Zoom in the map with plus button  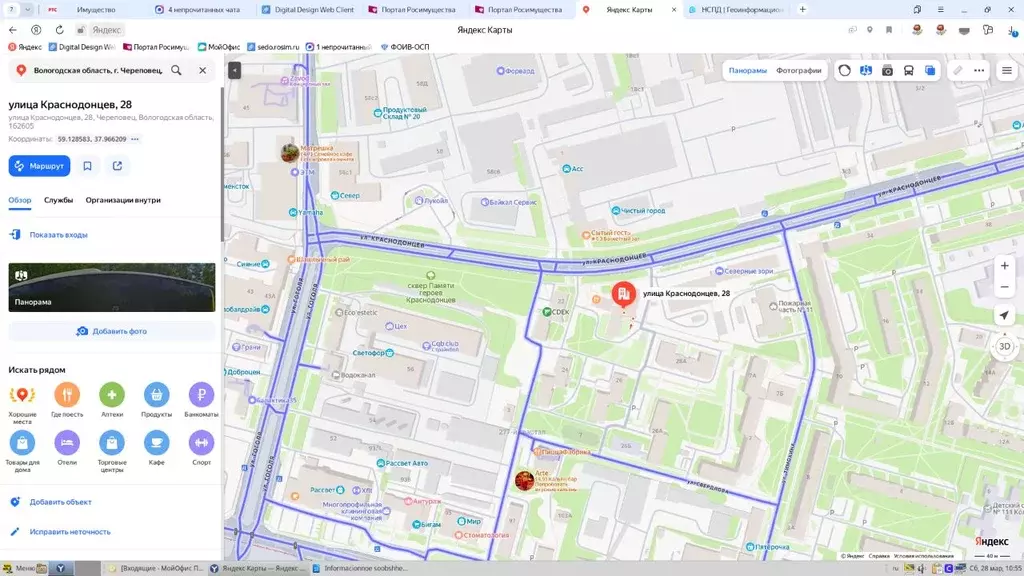[x=1004, y=266]
